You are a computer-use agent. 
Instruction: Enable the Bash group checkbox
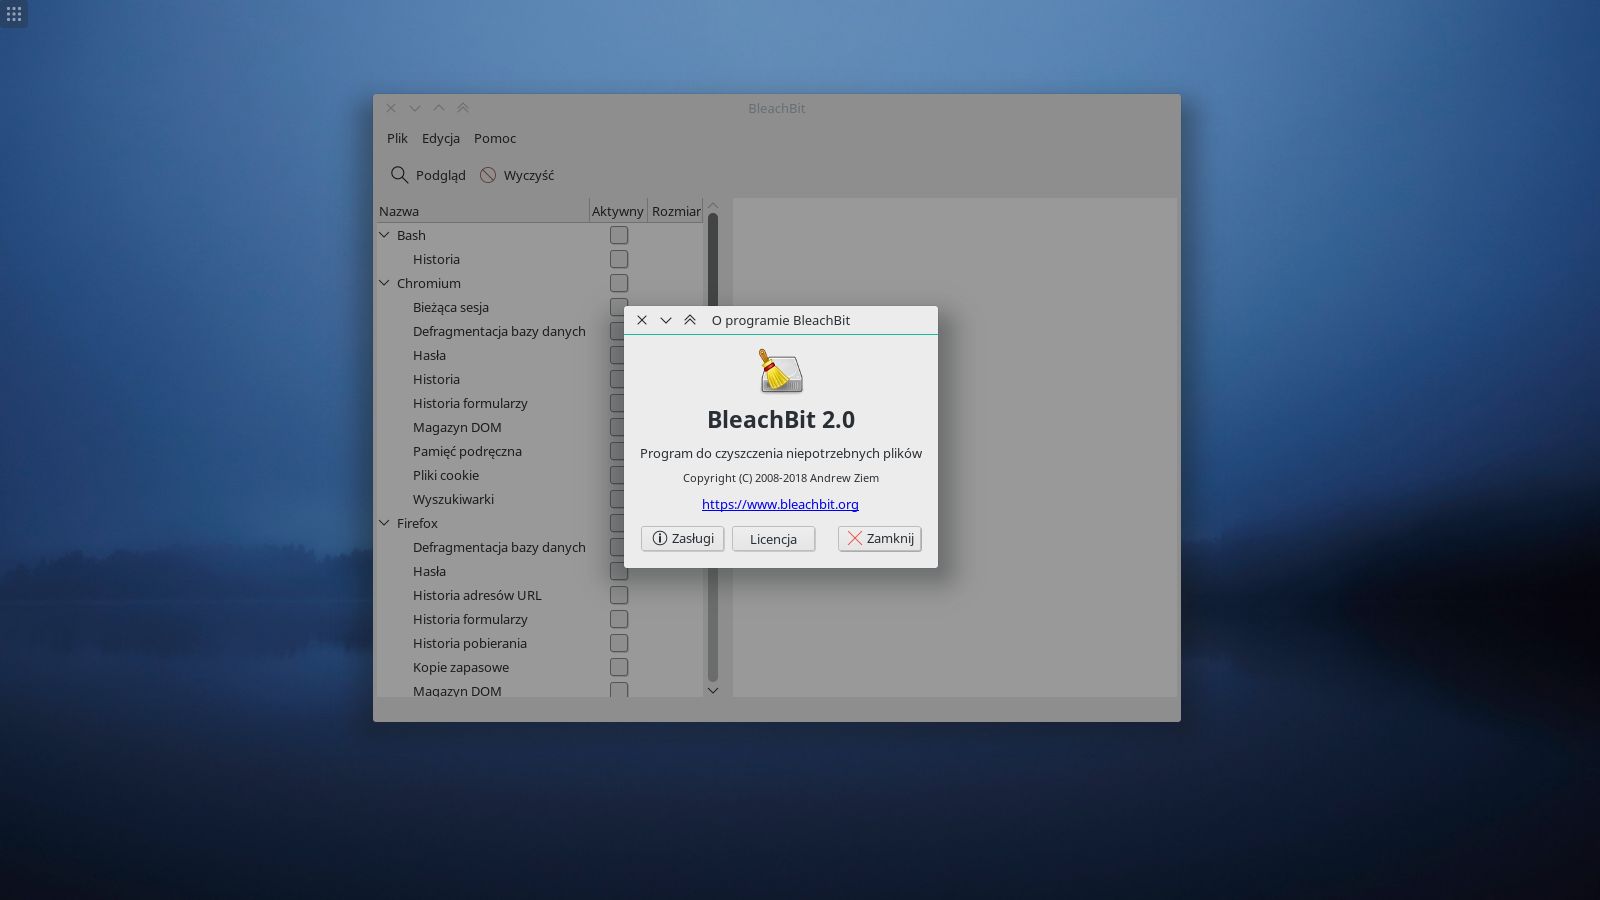point(619,235)
